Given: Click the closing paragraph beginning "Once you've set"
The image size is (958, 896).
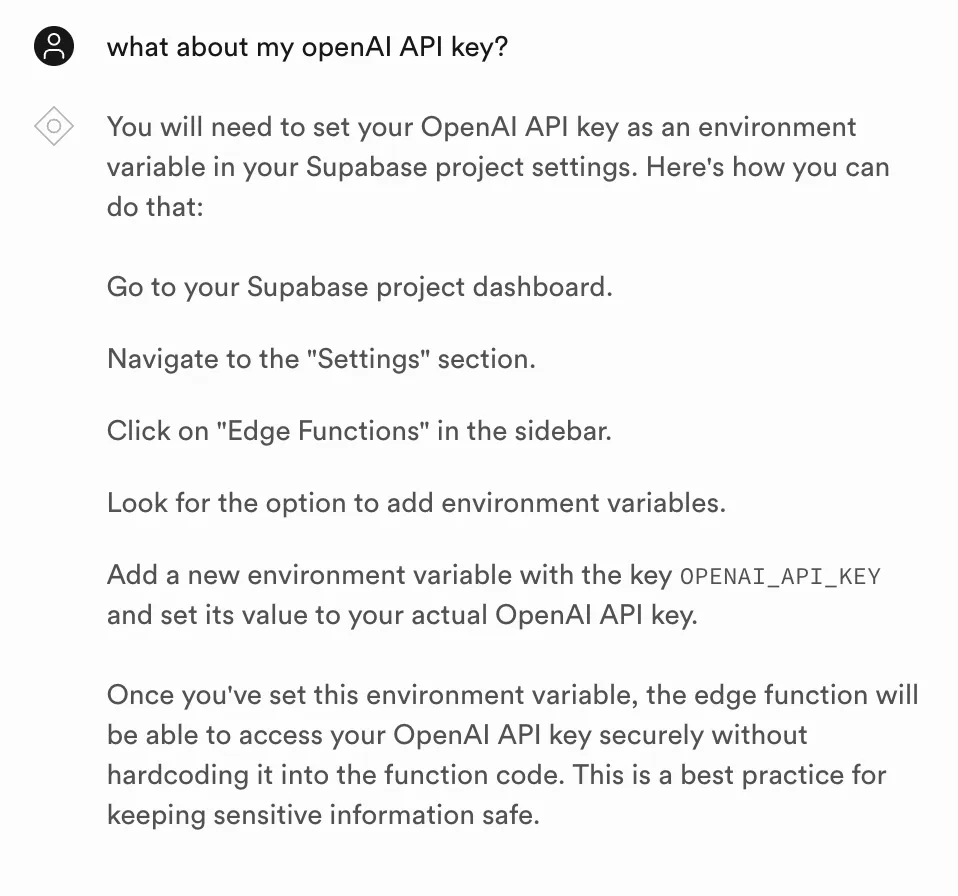Looking at the screenshot, I should coord(513,755).
